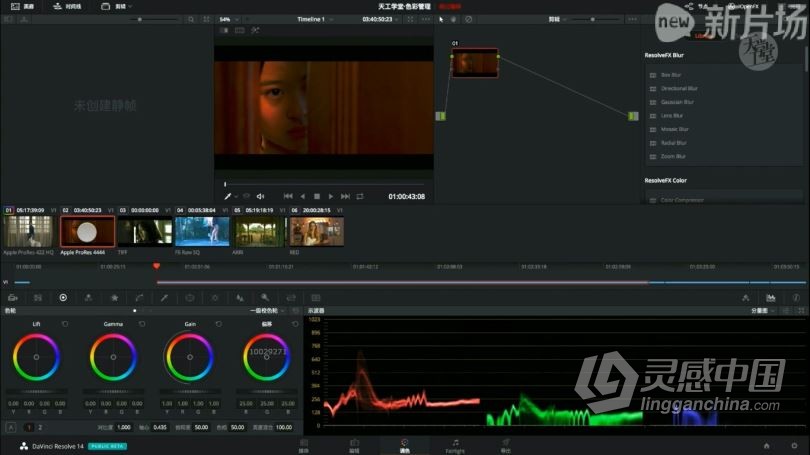Image resolution: width=810 pixels, height=455 pixels.
Task: Click the contrast value field 1.000
Action: pos(124,428)
